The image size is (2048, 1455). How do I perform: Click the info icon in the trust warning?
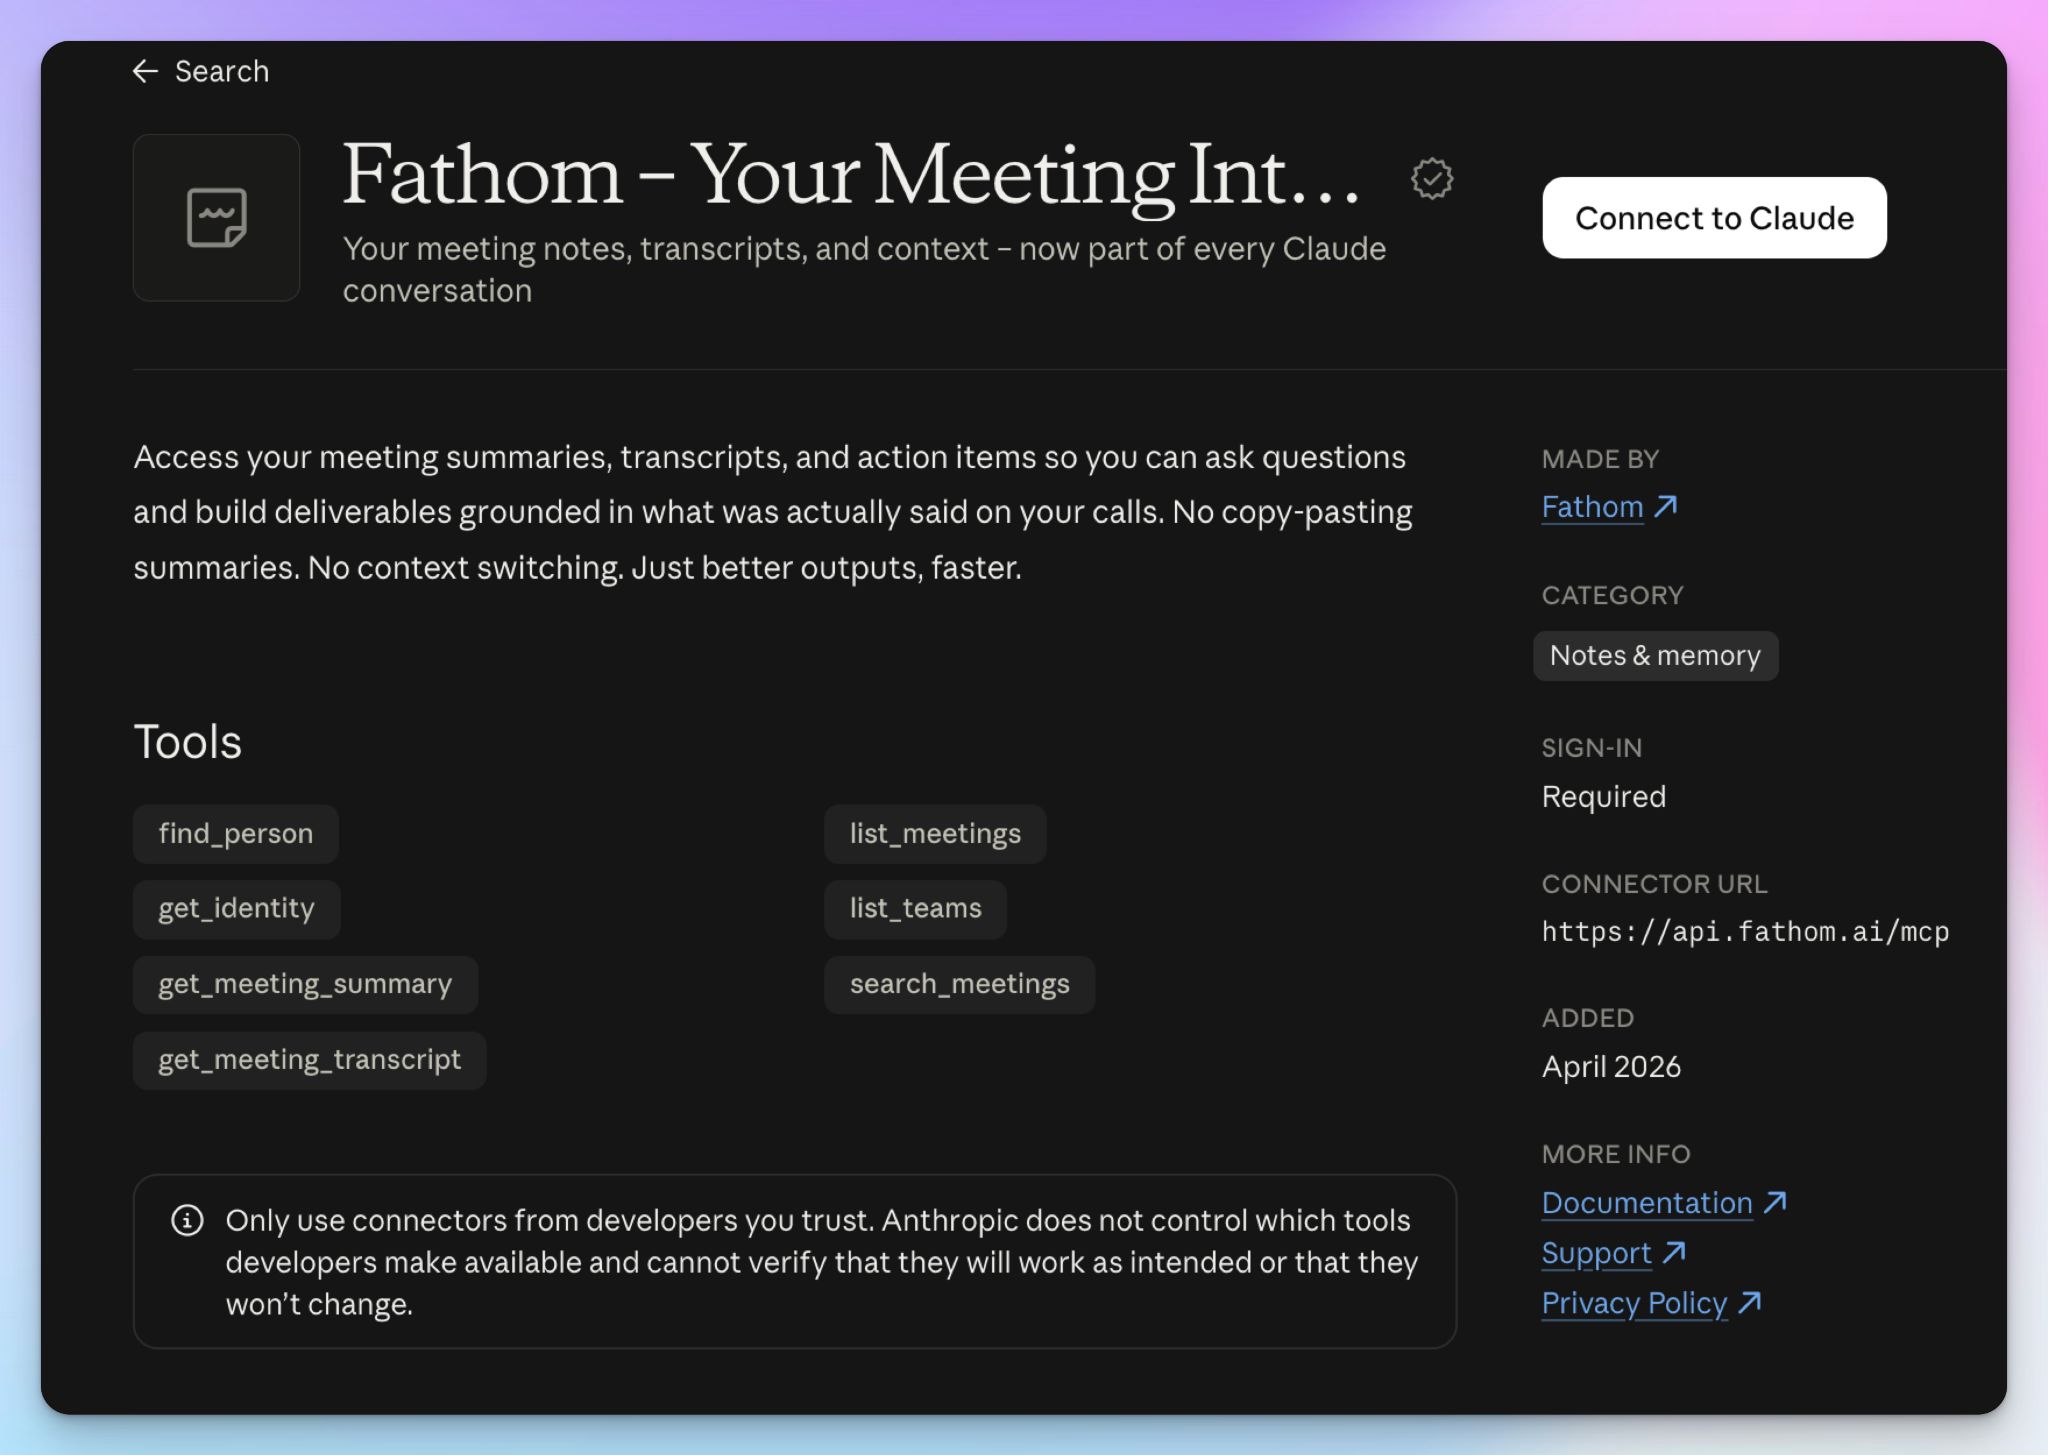(187, 1220)
